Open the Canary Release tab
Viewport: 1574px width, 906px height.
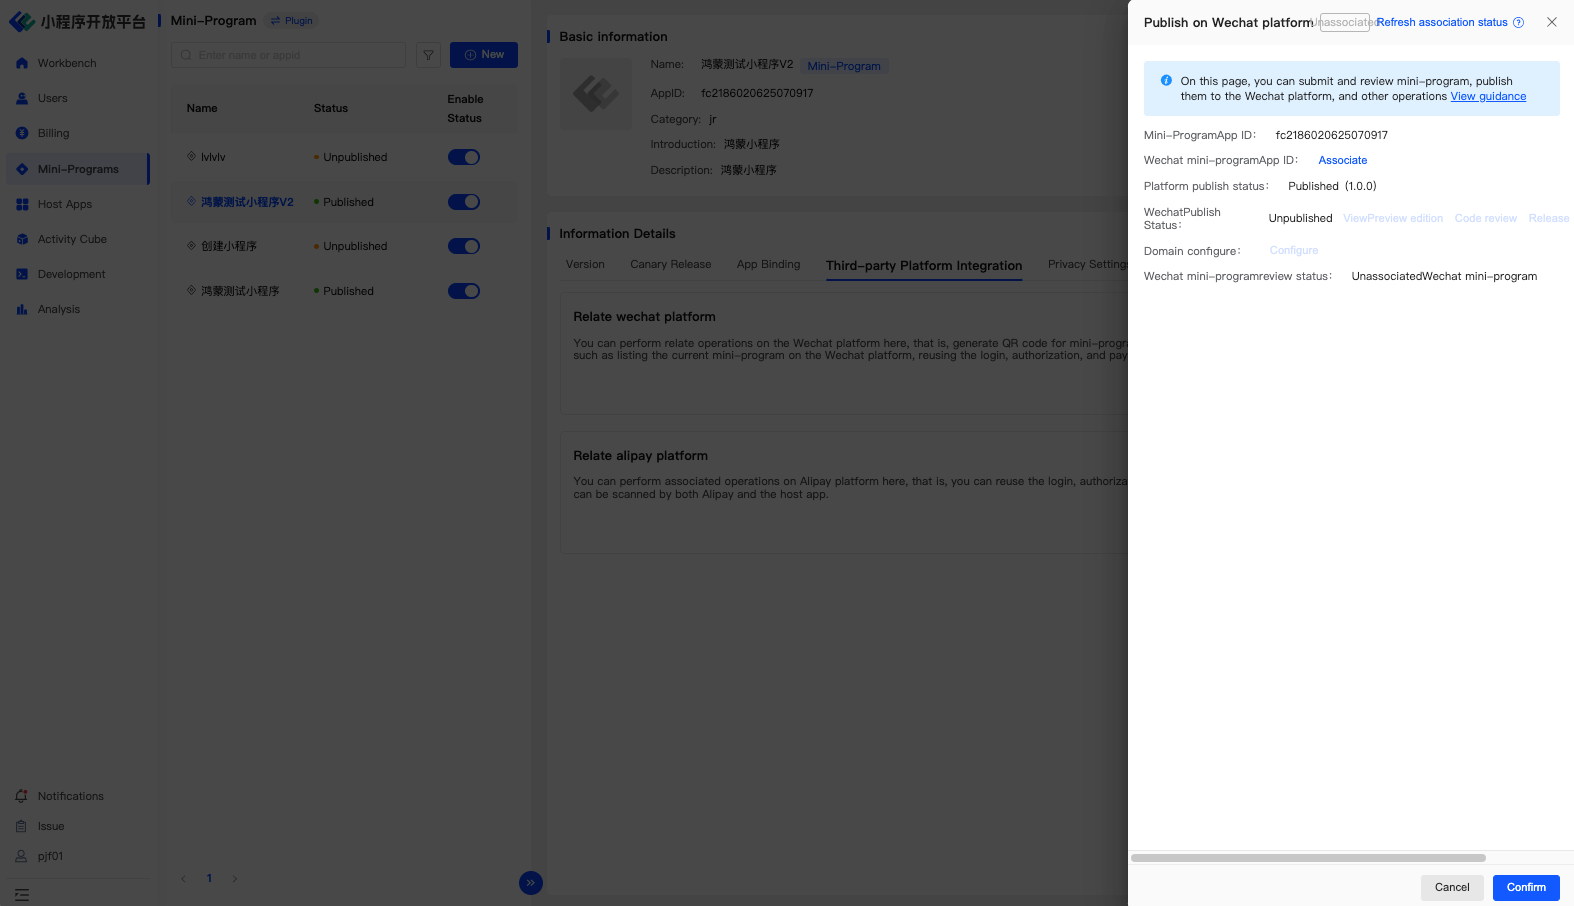point(671,265)
